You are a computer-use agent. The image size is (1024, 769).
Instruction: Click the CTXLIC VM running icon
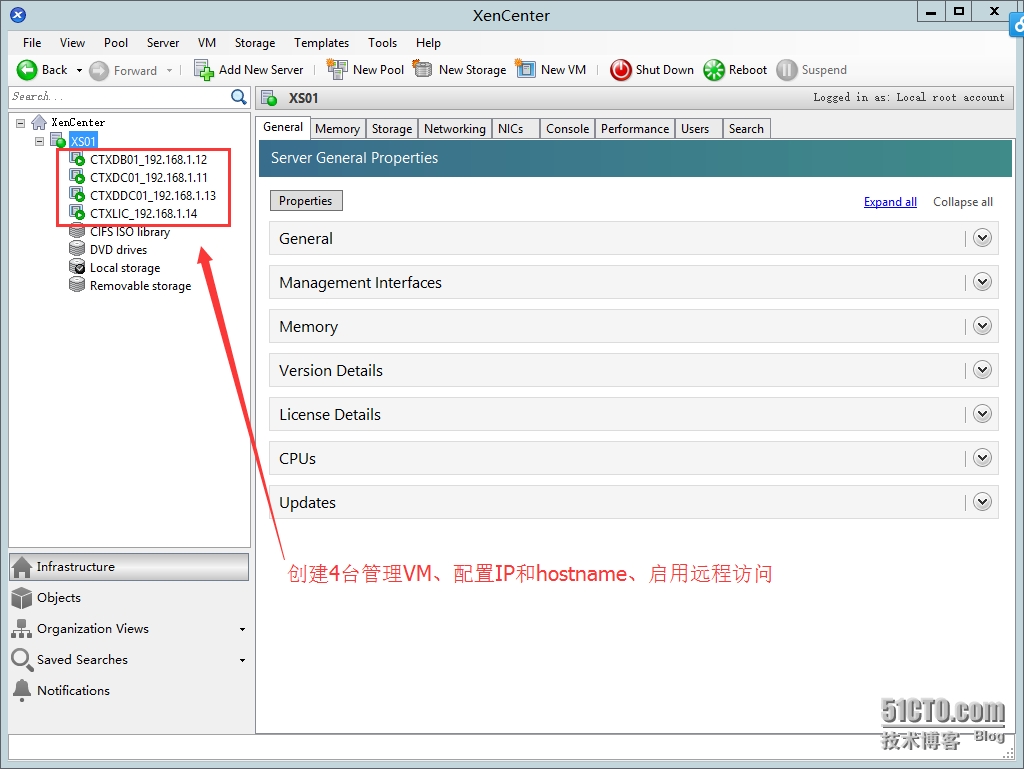(x=77, y=213)
